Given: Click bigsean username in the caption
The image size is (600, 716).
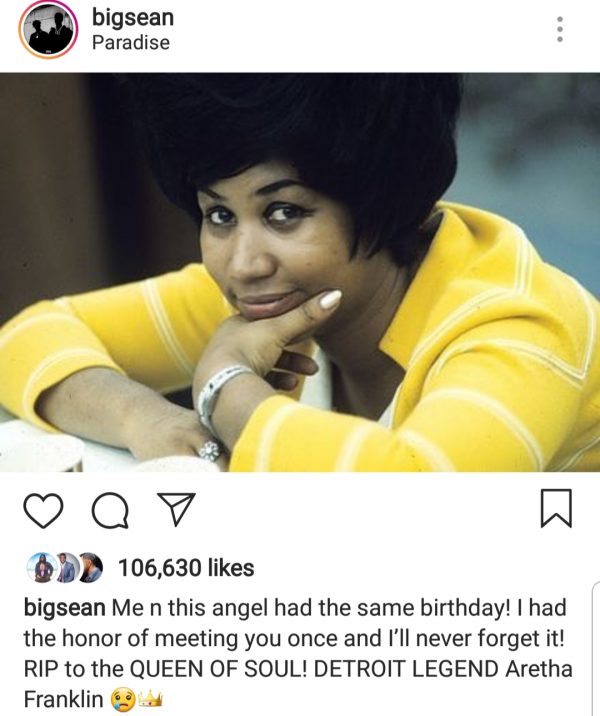Looking at the screenshot, I should point(64,608).
